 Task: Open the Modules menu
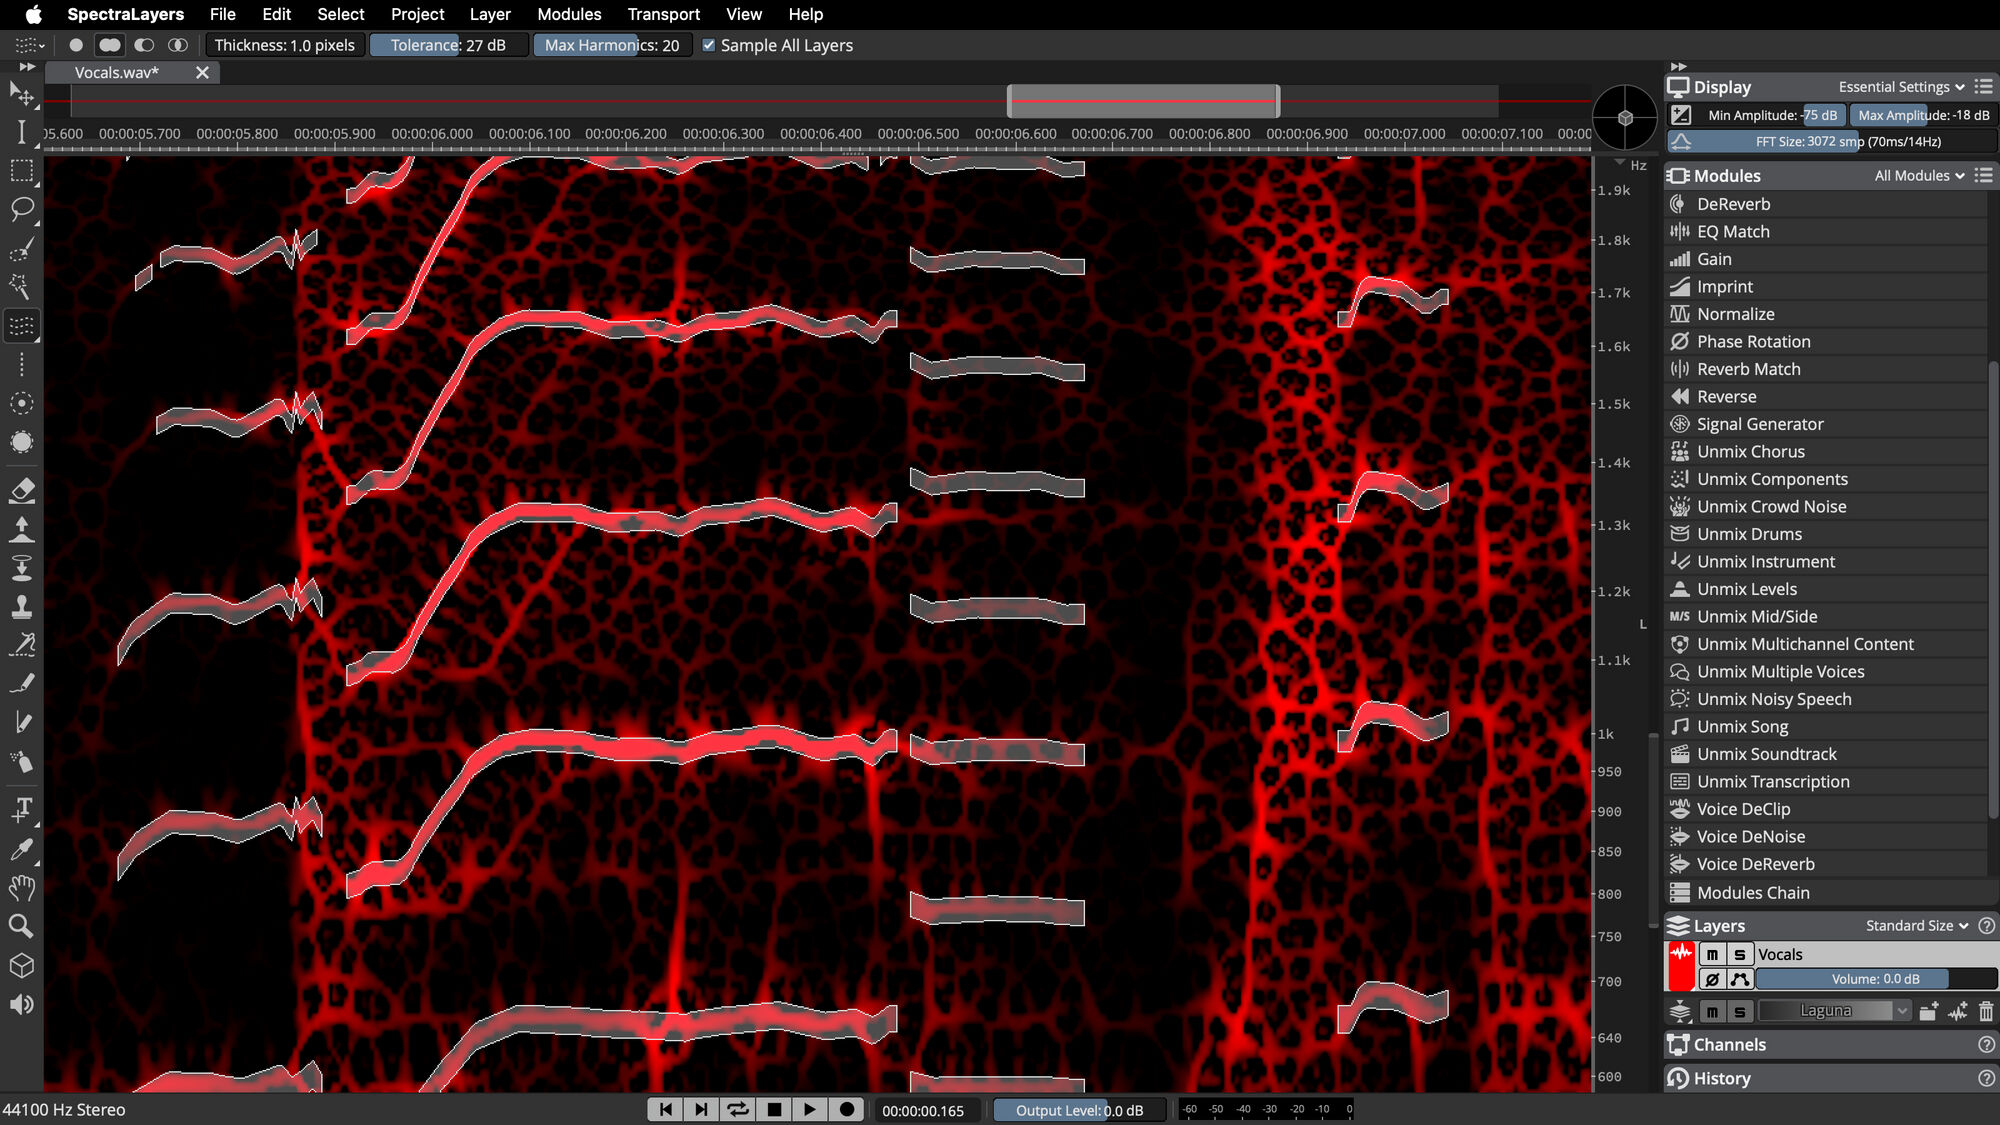[x=569, y=14]
